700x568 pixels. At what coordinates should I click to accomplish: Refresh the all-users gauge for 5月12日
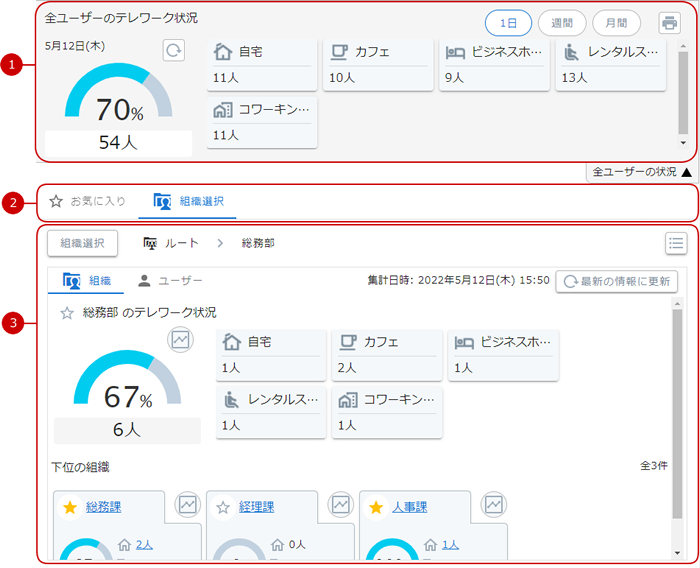(173, 50)
